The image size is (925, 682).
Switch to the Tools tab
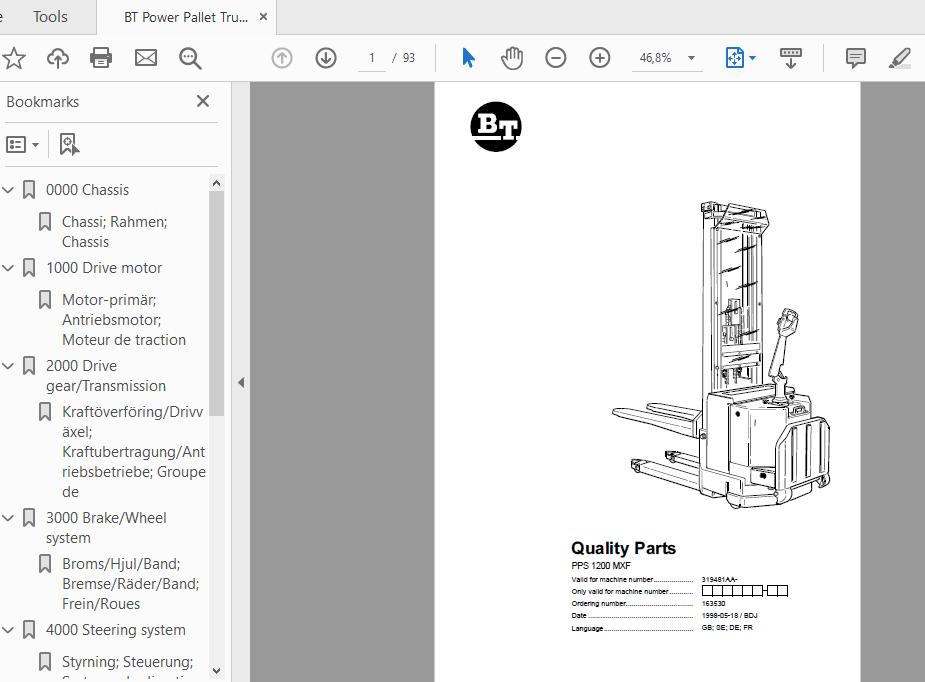pos(50,17)
